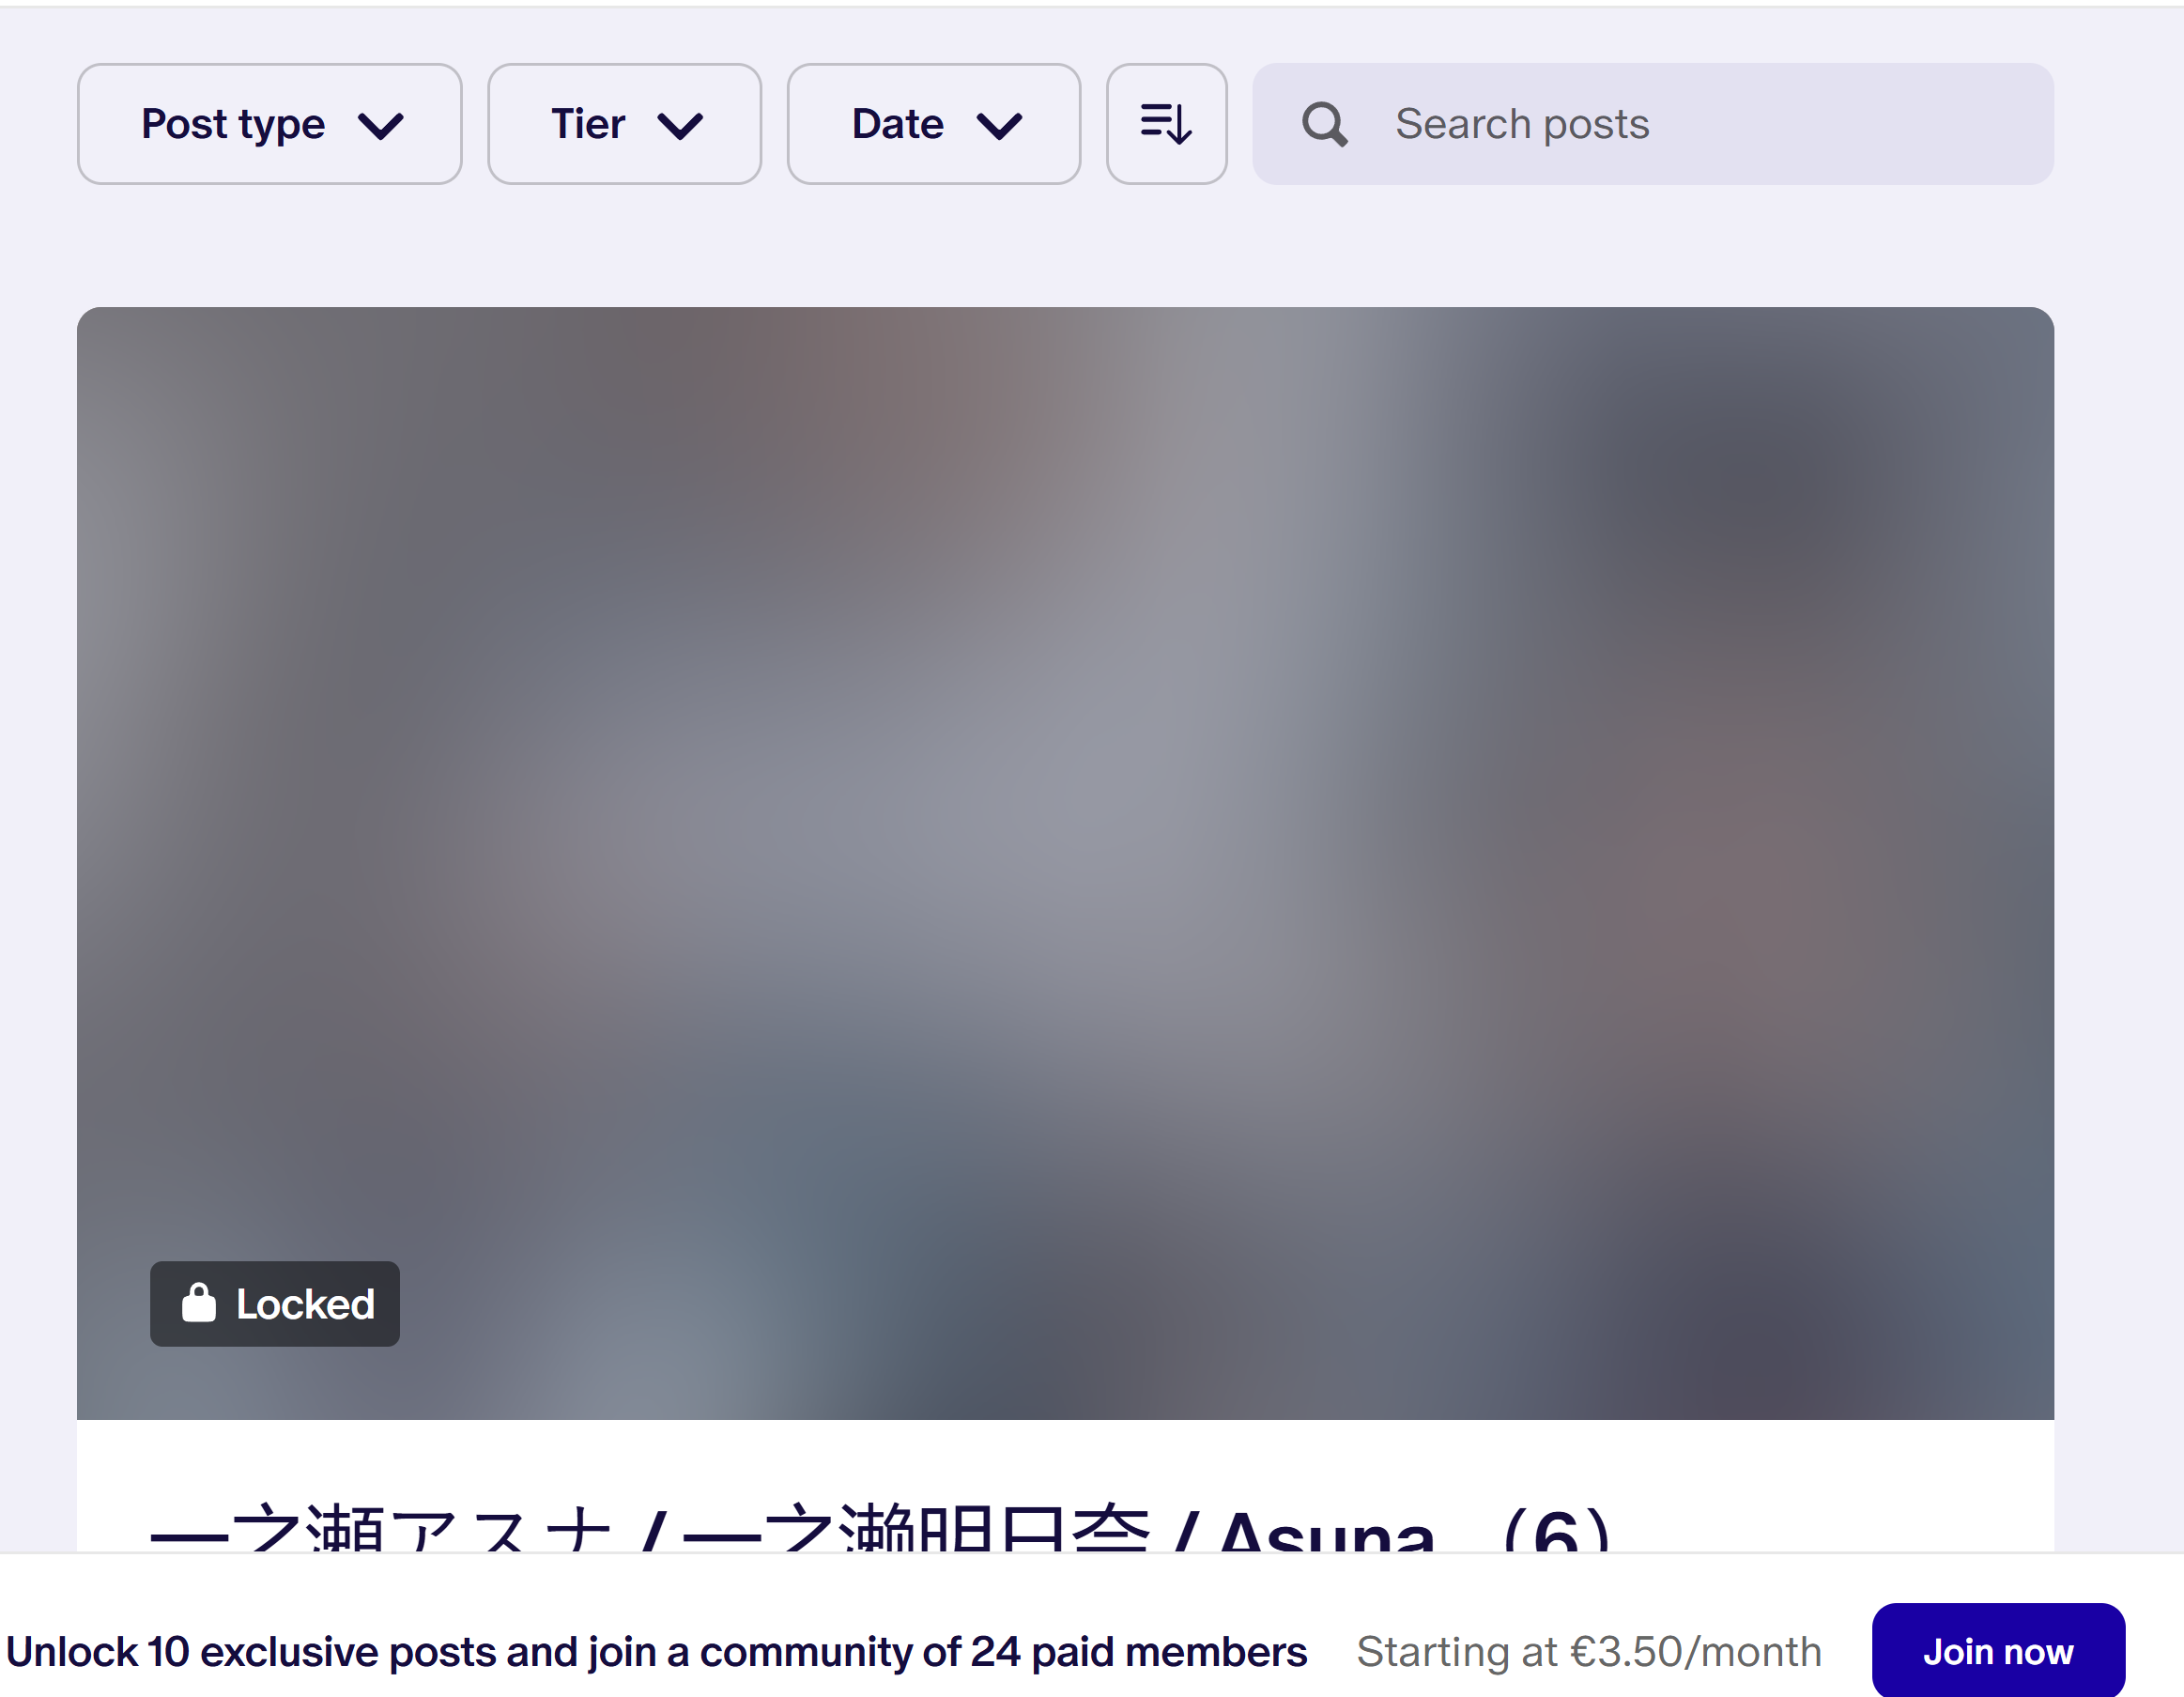Viewport: 2184px width, 1697px height.
Task: Click the Starting at €3.50/month price text
Action: click(1588, 1652)
